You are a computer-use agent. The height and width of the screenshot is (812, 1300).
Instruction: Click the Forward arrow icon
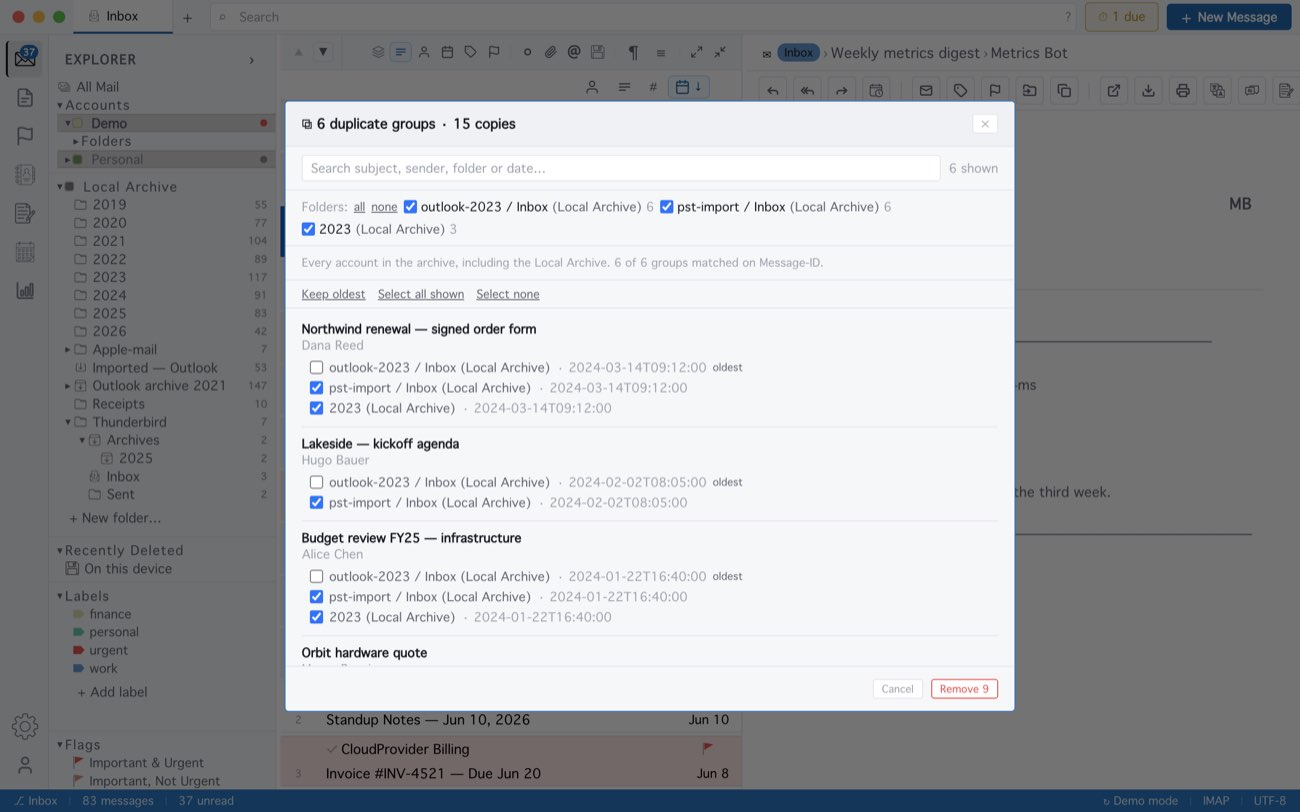pos(841,91)
